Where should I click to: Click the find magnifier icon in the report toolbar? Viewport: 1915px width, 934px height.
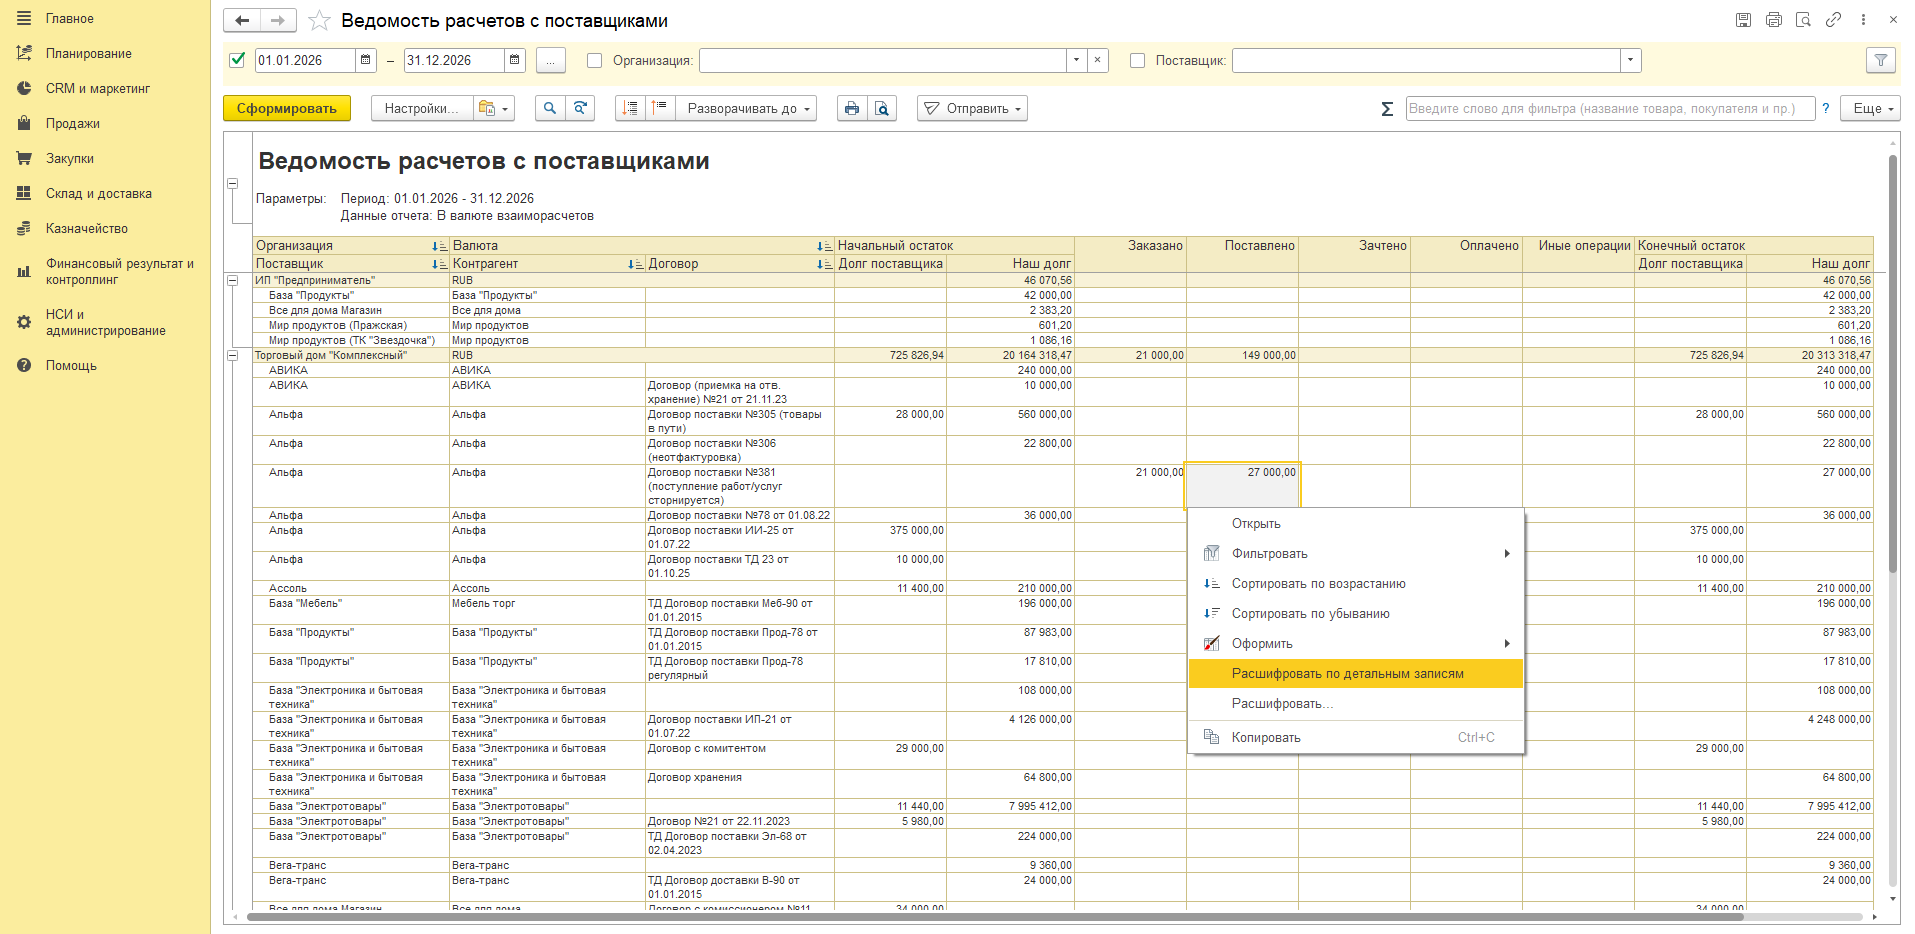[x=549, y=108]
